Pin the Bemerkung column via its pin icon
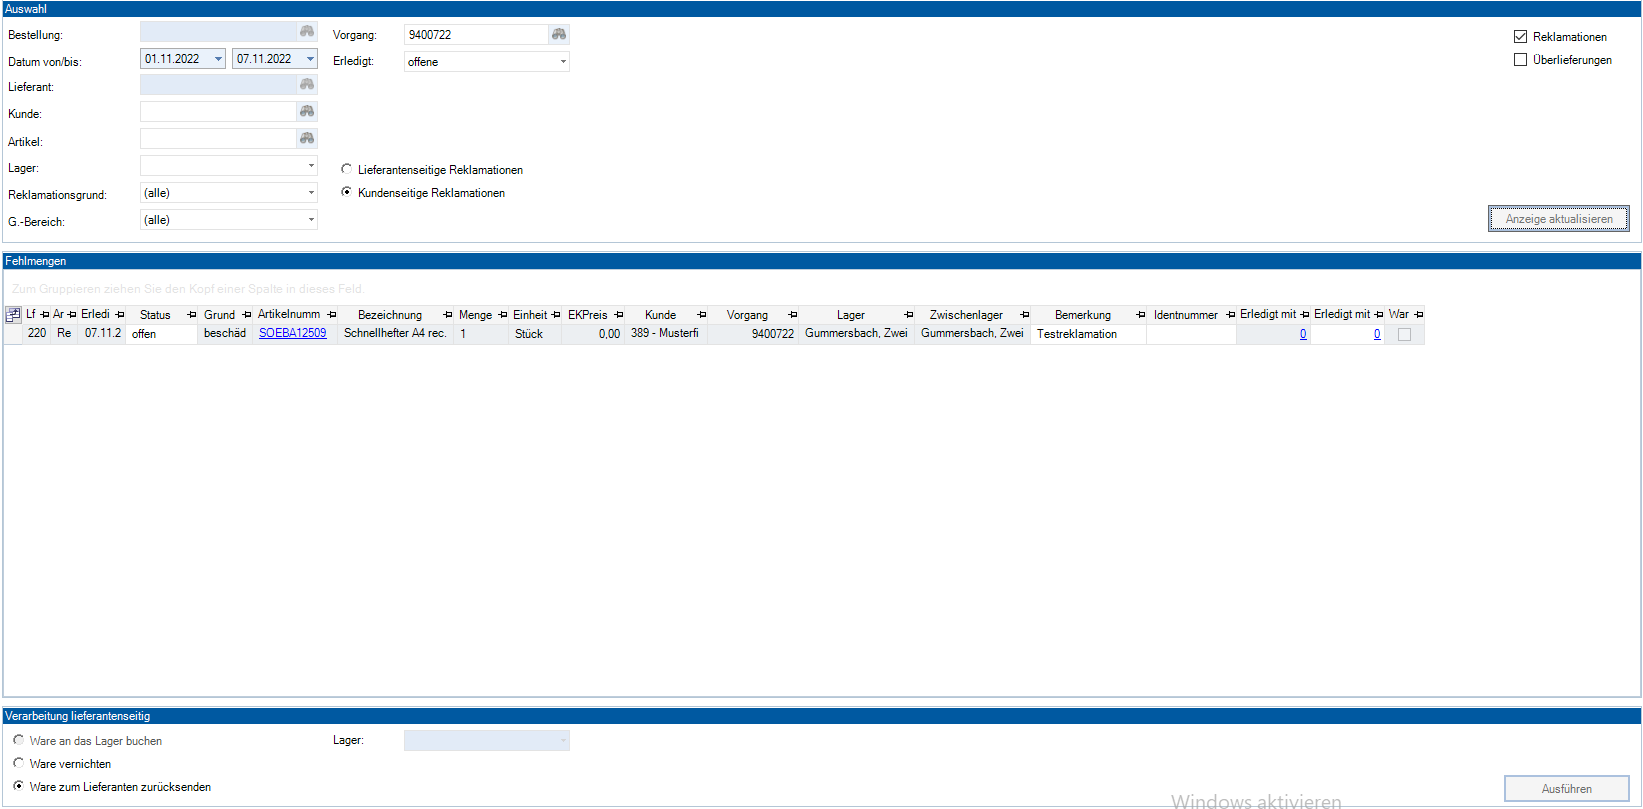This screenshot has height=809, width=1643. point(1141,315)
